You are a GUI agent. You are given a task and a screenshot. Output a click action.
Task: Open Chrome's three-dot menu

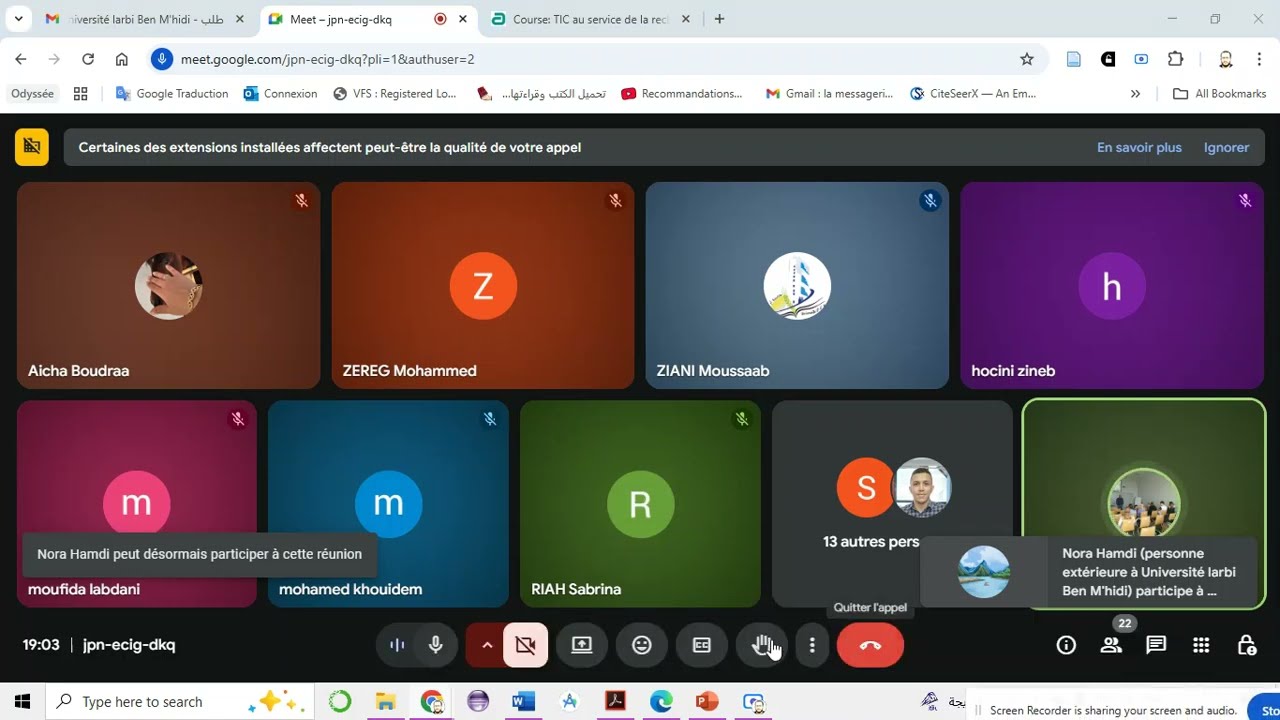click(1259, 59)
